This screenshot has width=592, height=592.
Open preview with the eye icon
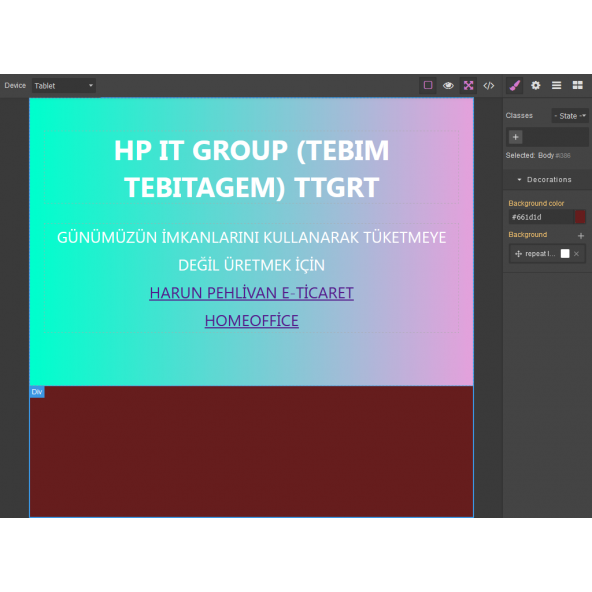point(448,85)
